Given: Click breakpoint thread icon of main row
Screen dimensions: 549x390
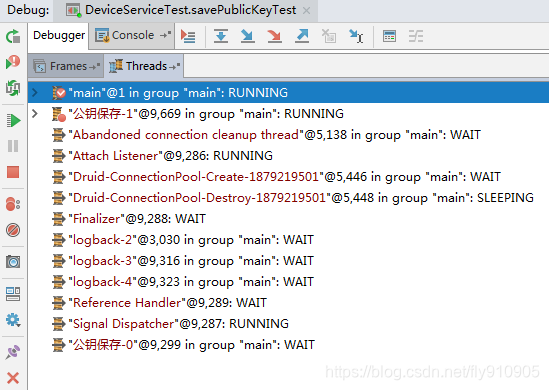Looking at the screenshot, I should [59, 93].
